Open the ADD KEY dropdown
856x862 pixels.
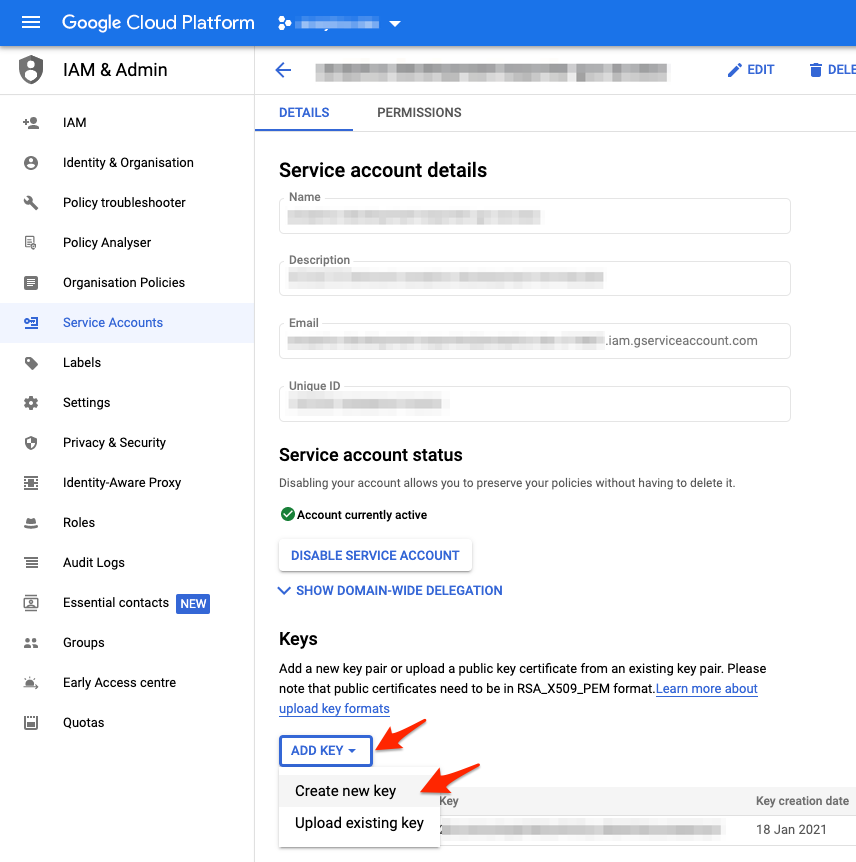325,750
